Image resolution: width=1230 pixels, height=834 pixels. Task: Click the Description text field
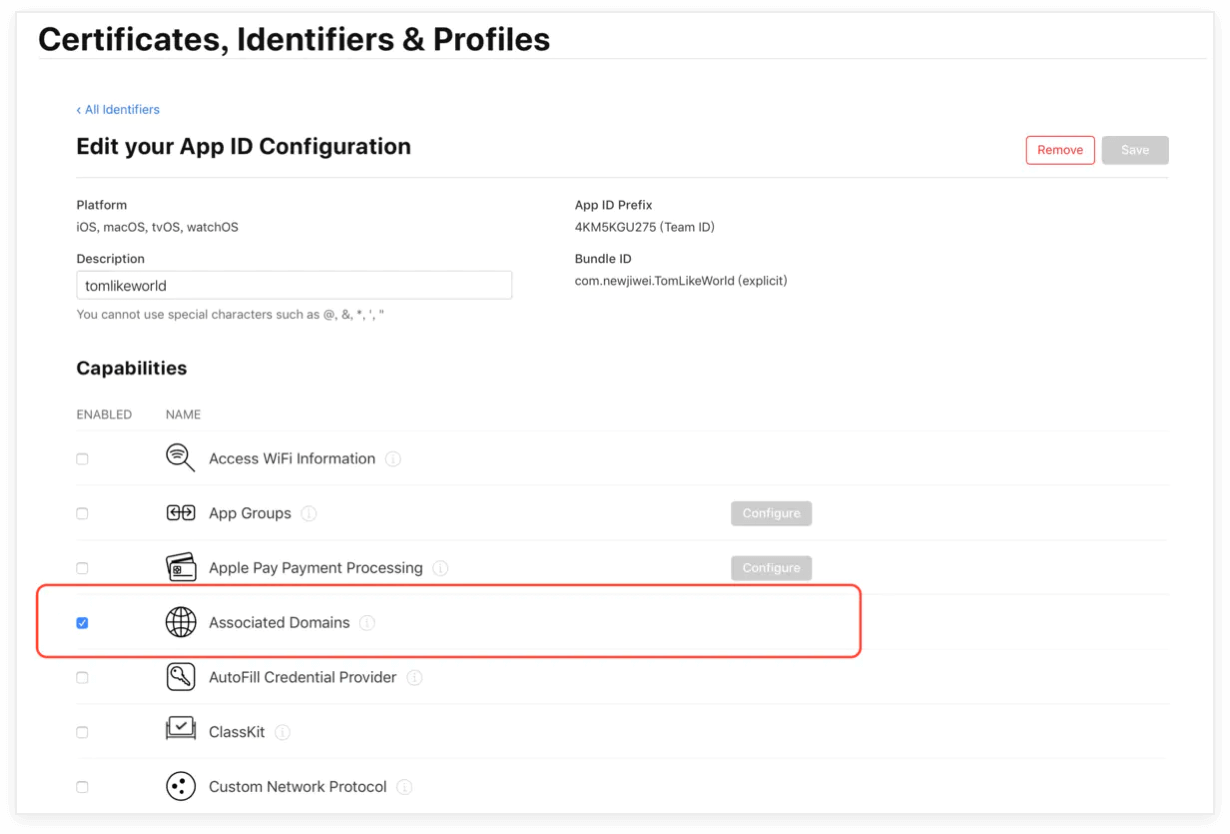click(x=294, y=285)
